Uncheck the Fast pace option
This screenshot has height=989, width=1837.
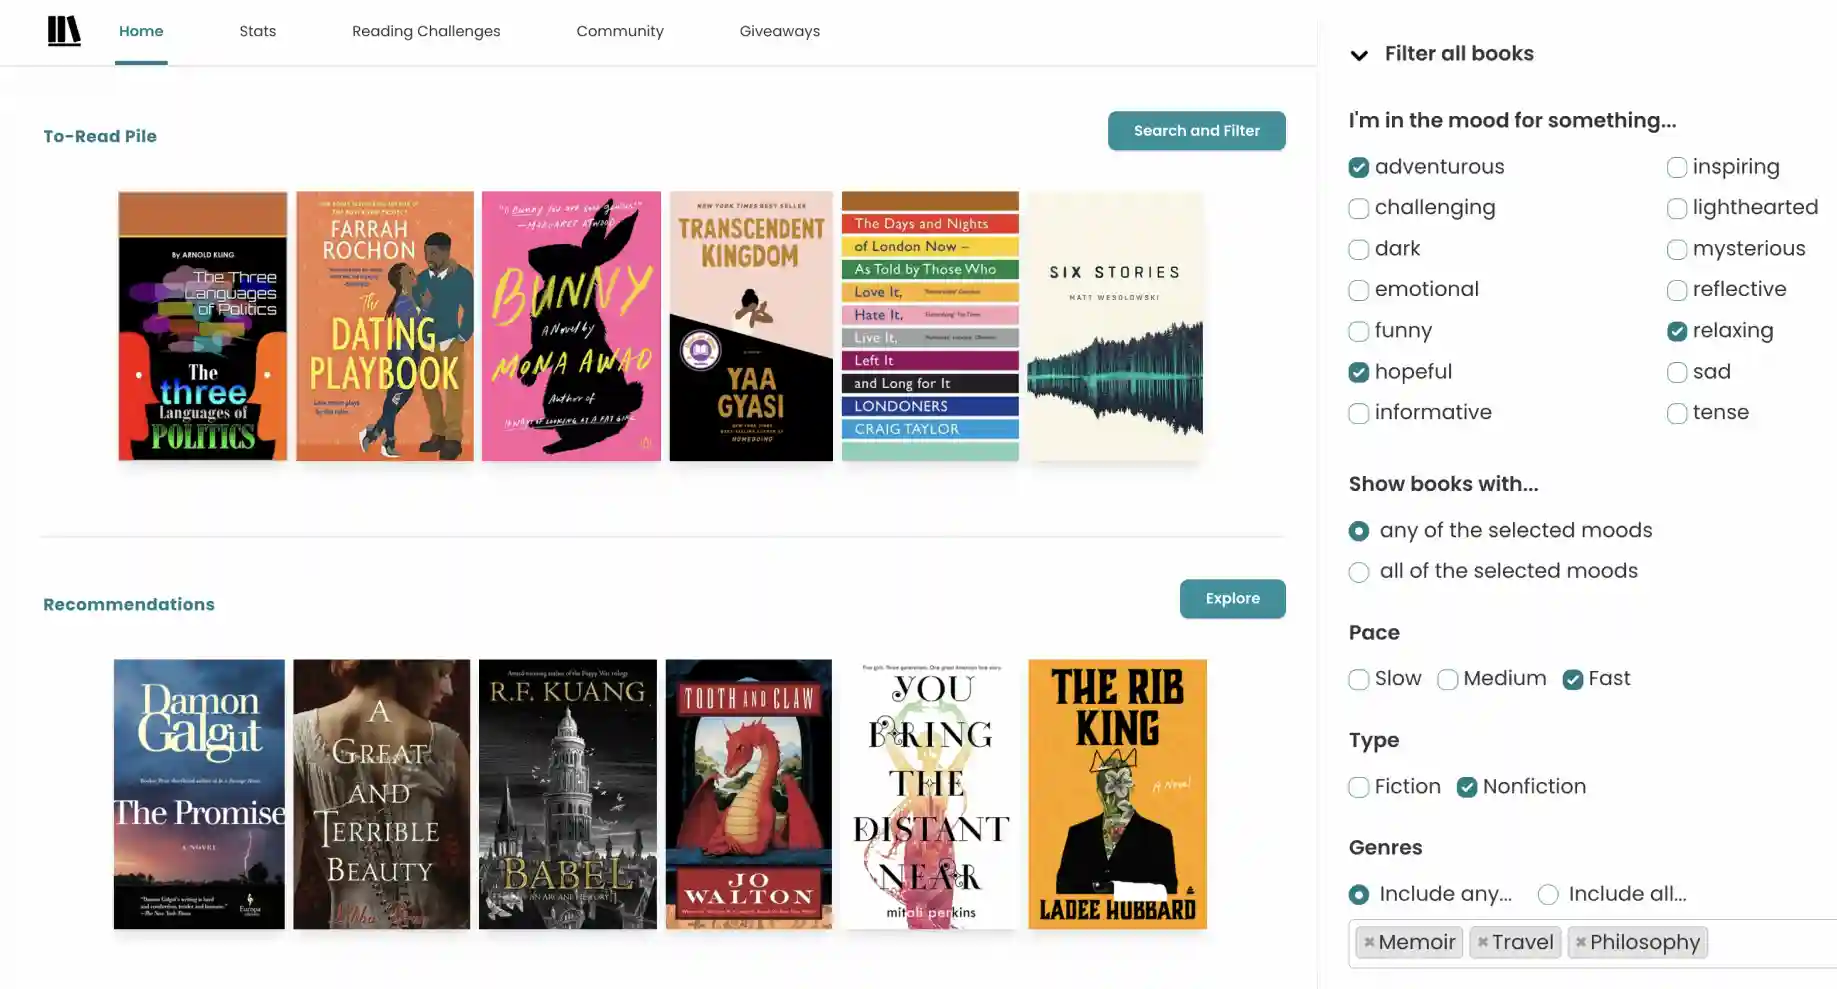point(1573,680)
